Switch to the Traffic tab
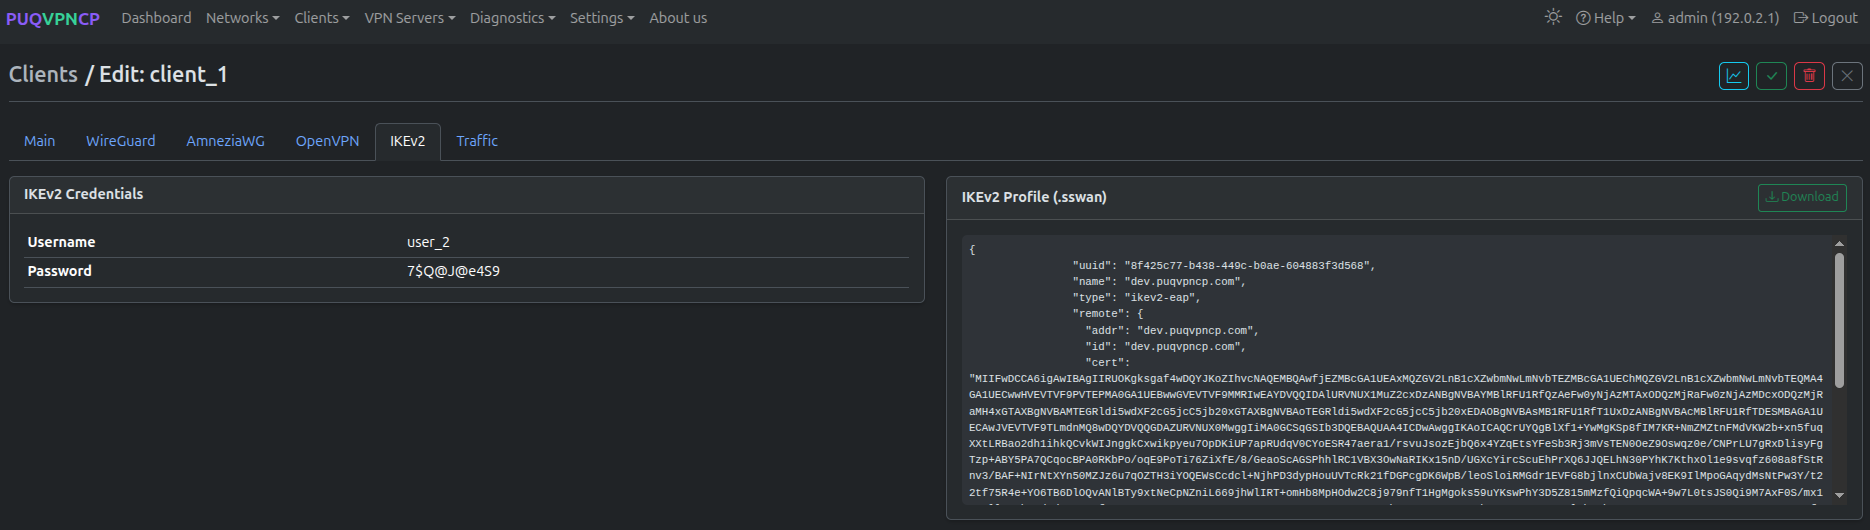 click(477, 141)
